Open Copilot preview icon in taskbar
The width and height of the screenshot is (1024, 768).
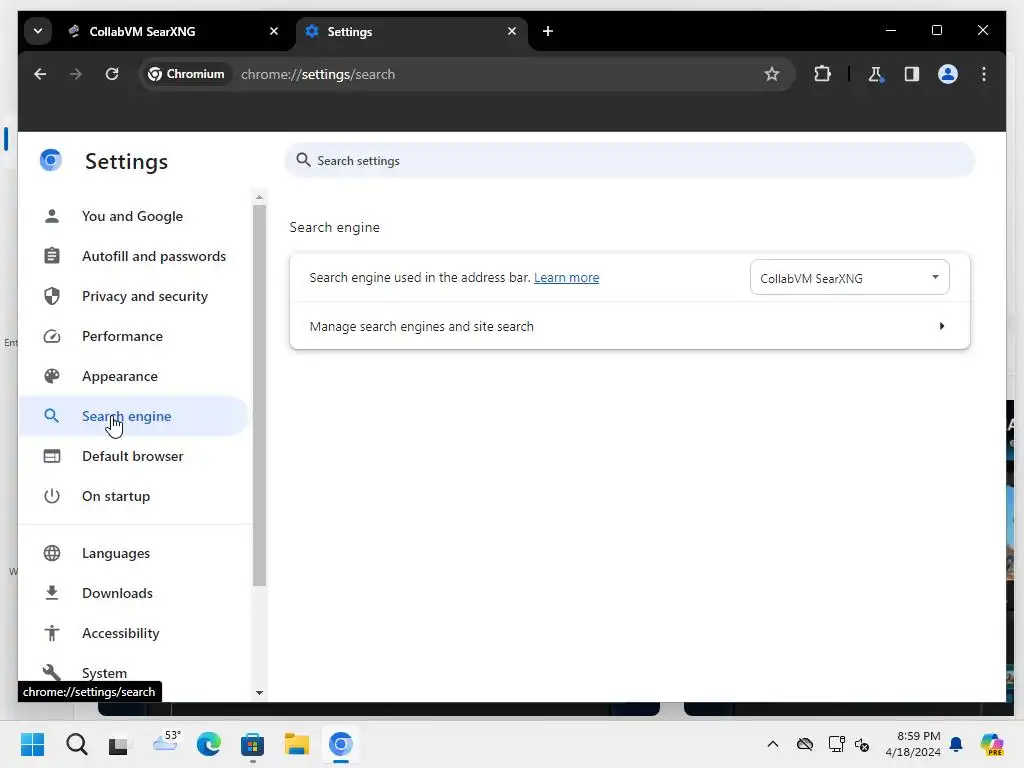coord(992,744)
